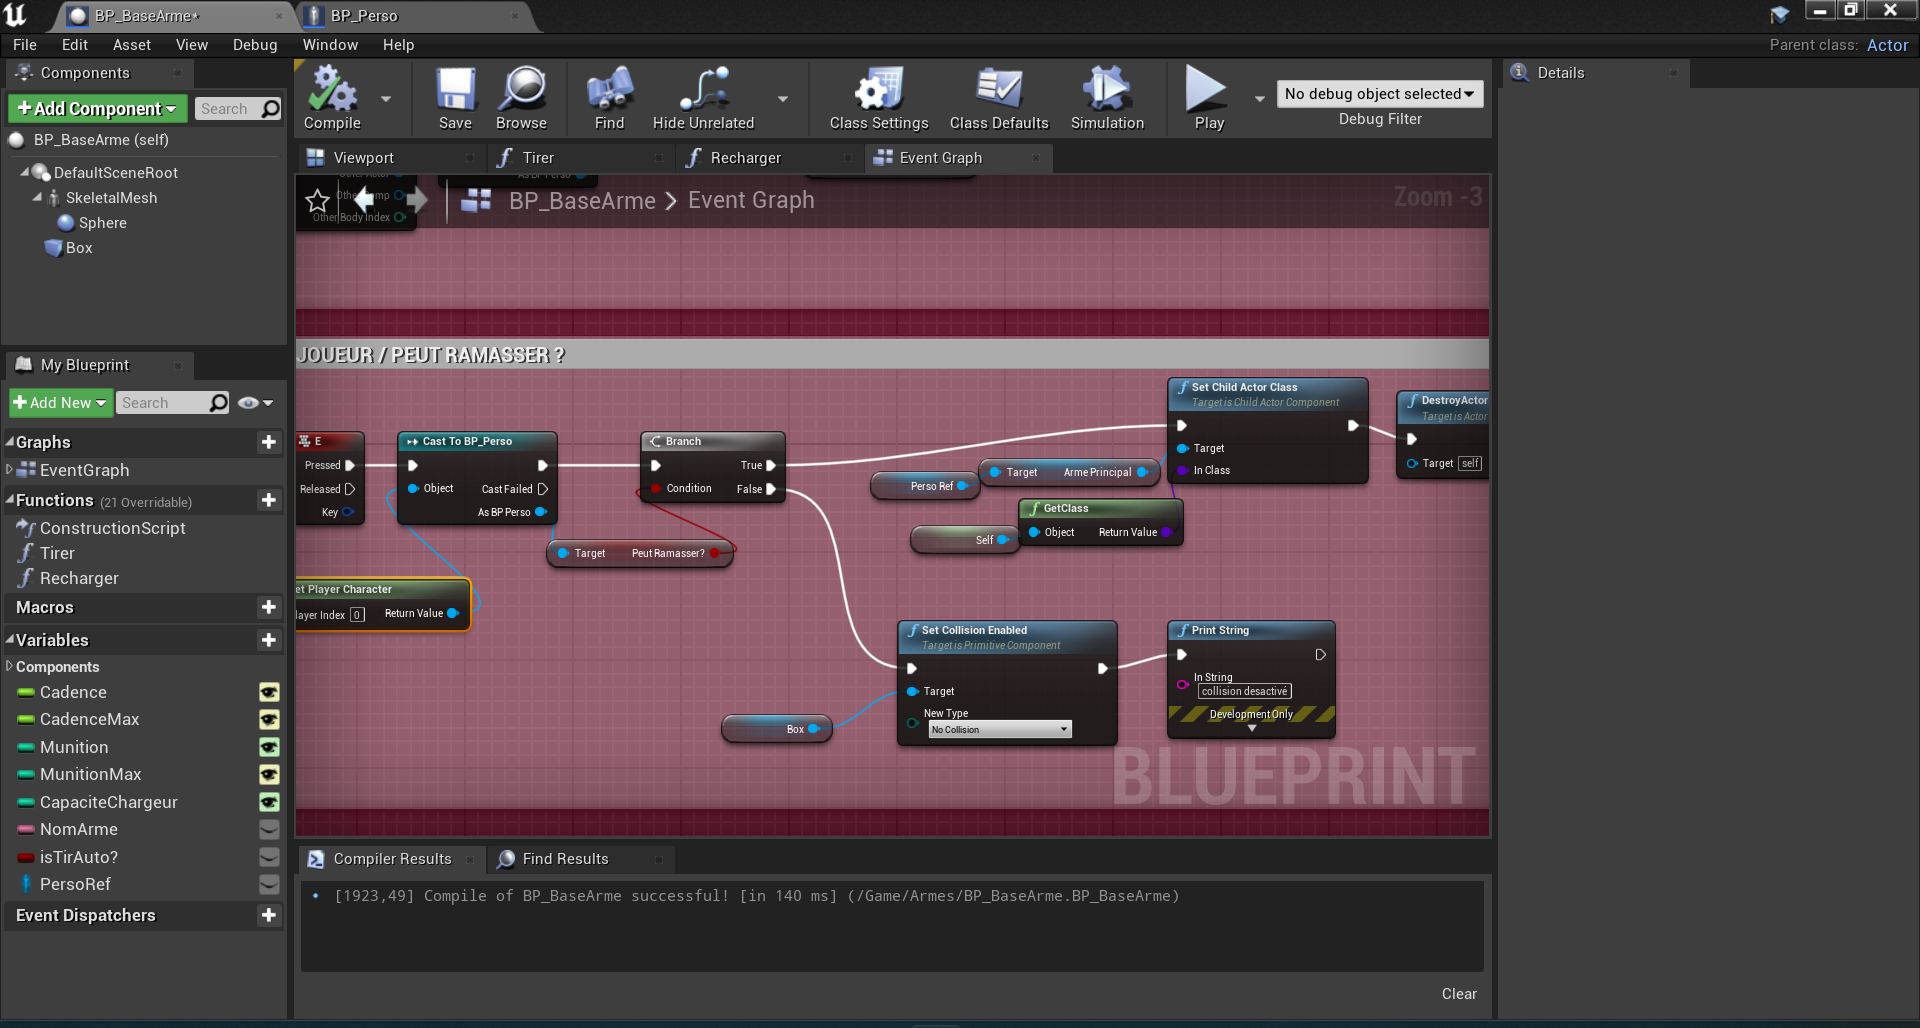Open New Type No Collision dropdown
The width and height of the screenshot is (1920, 1028).
tap(1000, 730)
